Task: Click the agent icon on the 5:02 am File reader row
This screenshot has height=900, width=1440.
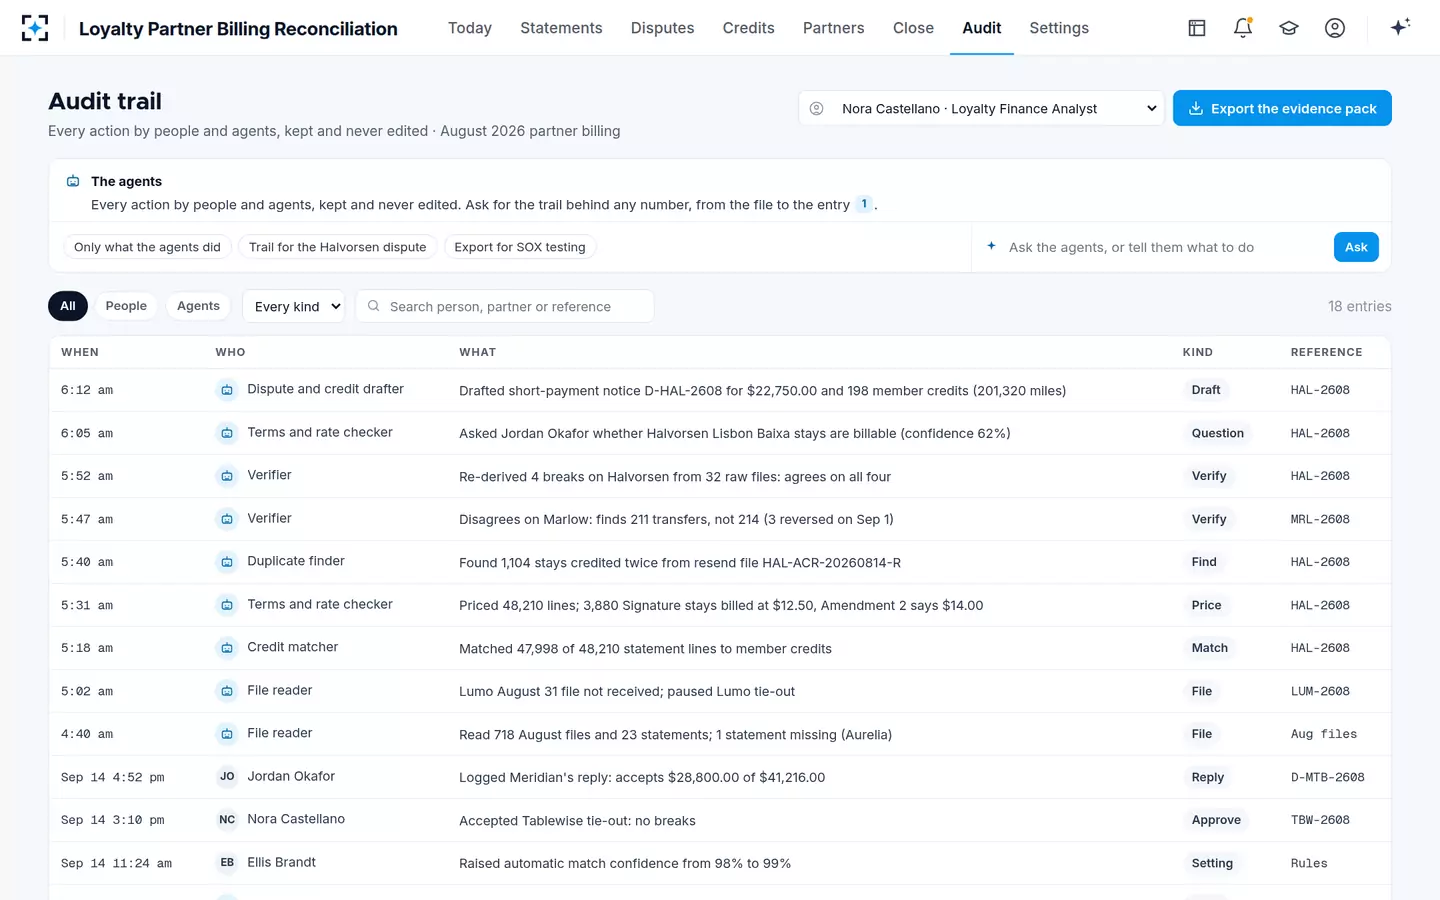Action: click(227, 691)
